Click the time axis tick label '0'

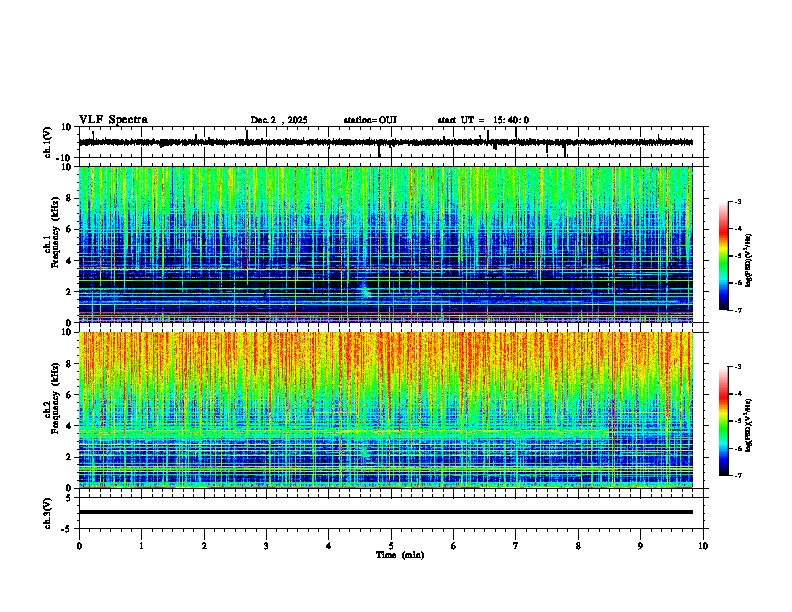pos(79,546)
